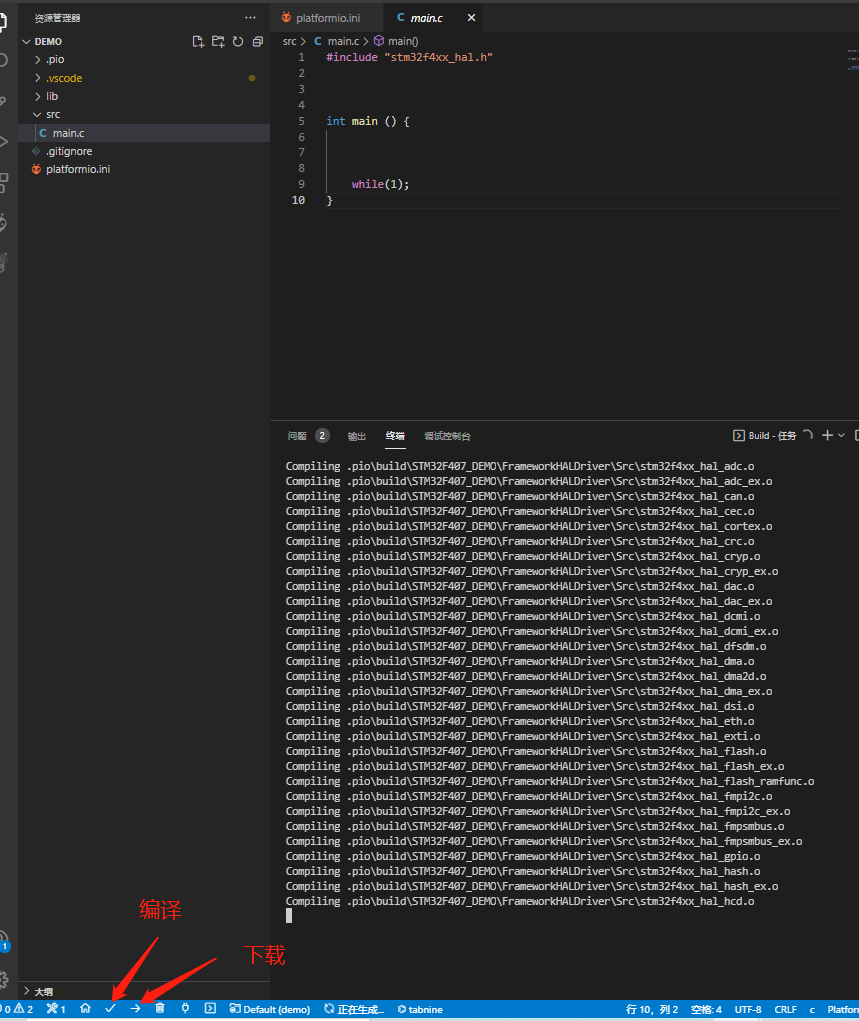Click terminal line ending stm32f4xx_hal_gpio.o

pos(523,856)
